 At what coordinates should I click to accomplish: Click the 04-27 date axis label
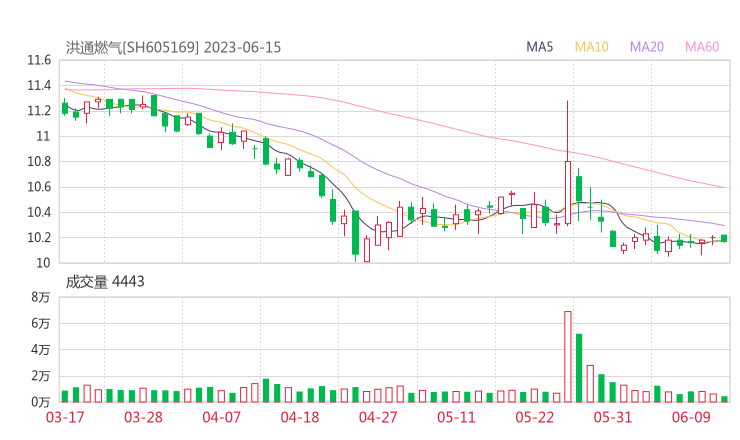click(x=378, y=417)
